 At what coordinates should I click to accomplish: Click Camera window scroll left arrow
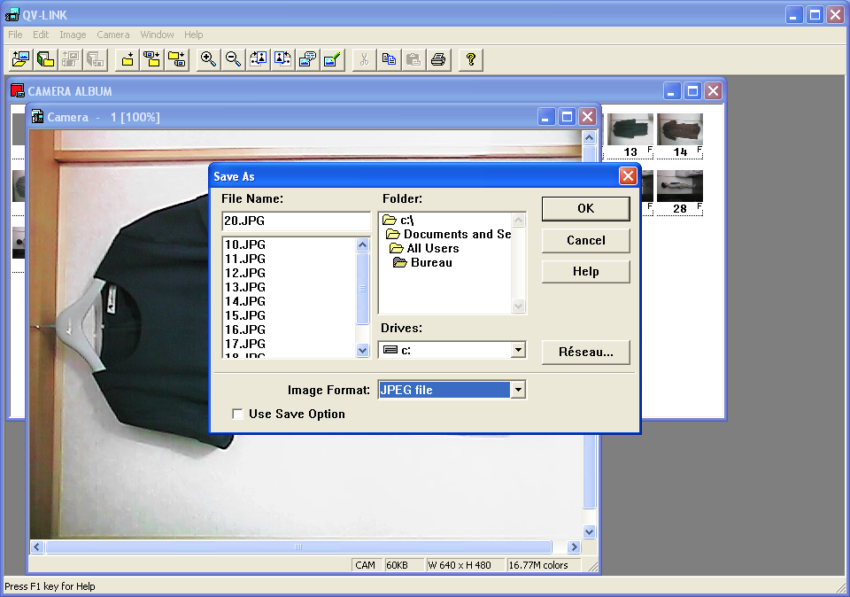point(37,547)
